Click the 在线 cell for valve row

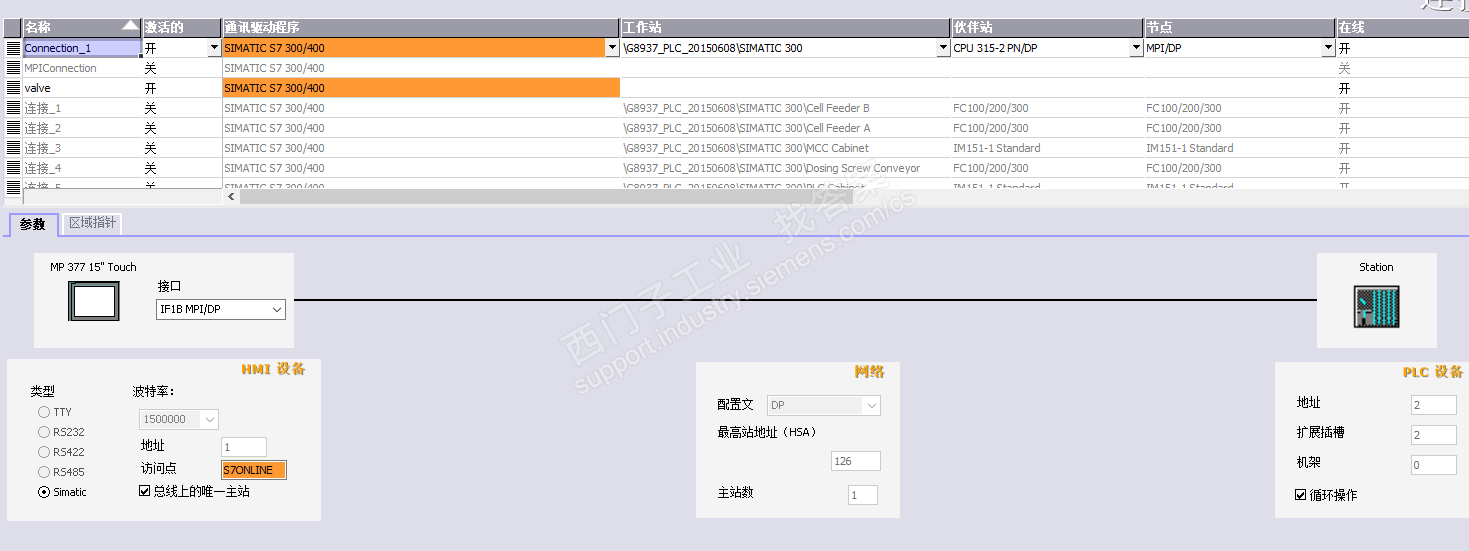[1403, 88]
